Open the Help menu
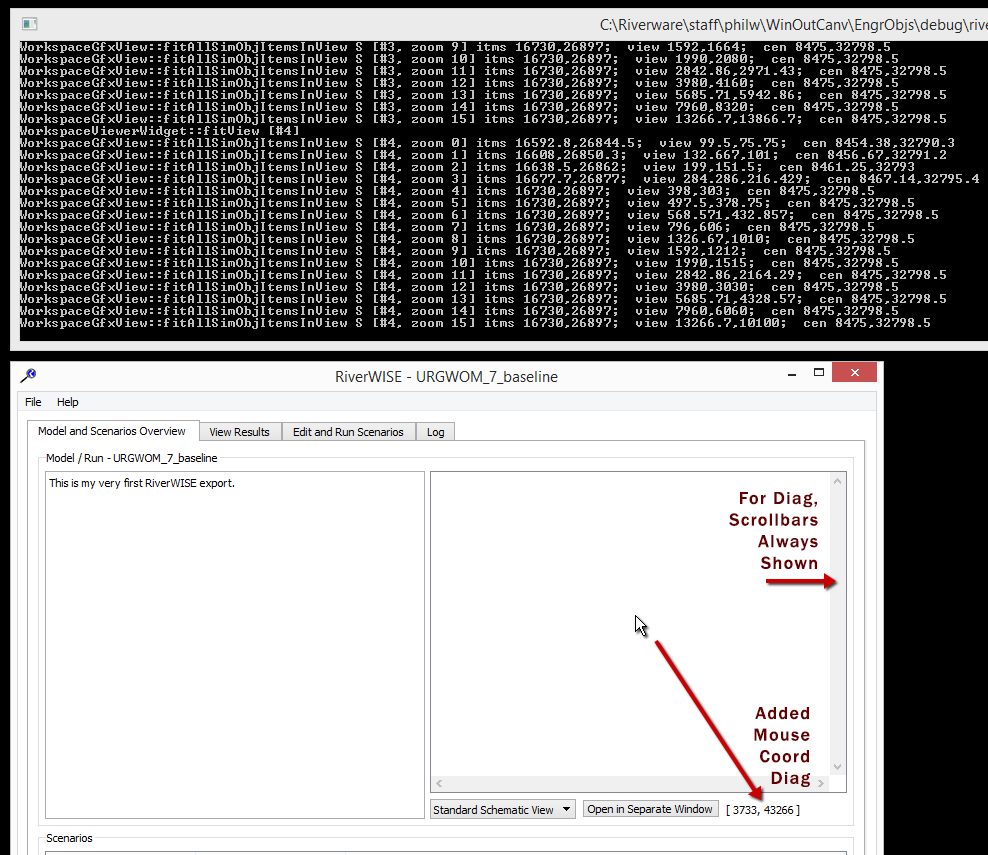Viewport: 988px width, 855px height. click(x=67, y=402)
